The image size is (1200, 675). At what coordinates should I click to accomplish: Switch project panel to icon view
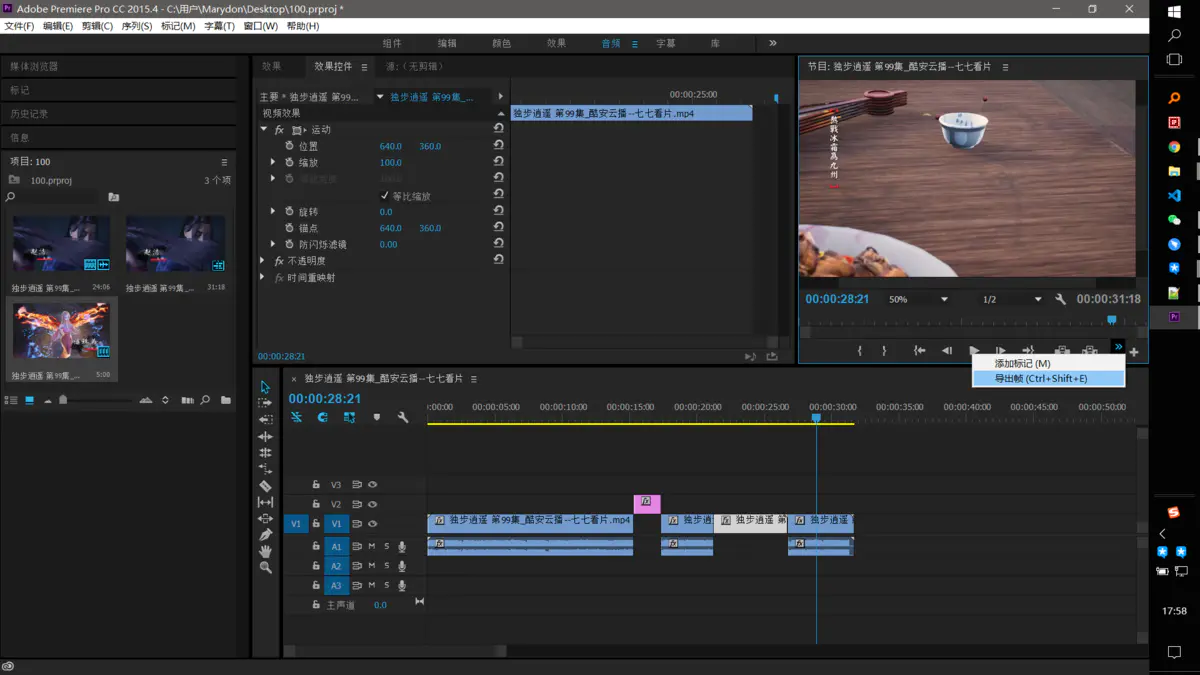click(x=29, y=400)
